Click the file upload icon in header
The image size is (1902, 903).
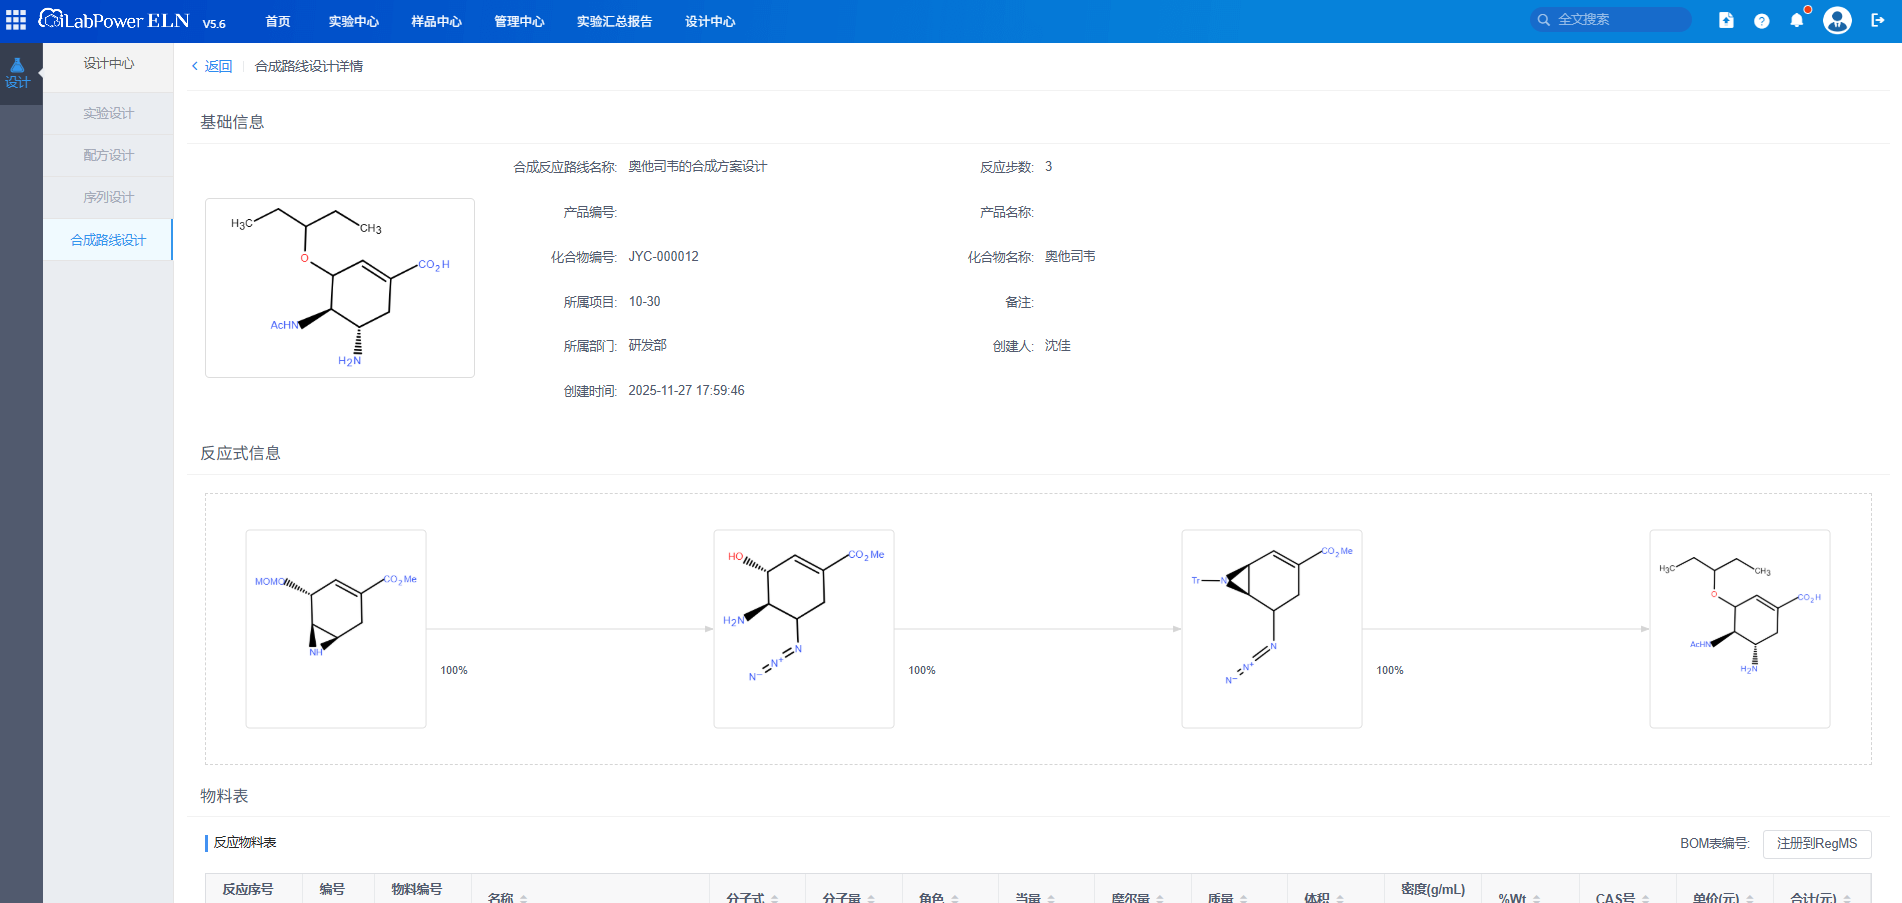click(1726, 20)
